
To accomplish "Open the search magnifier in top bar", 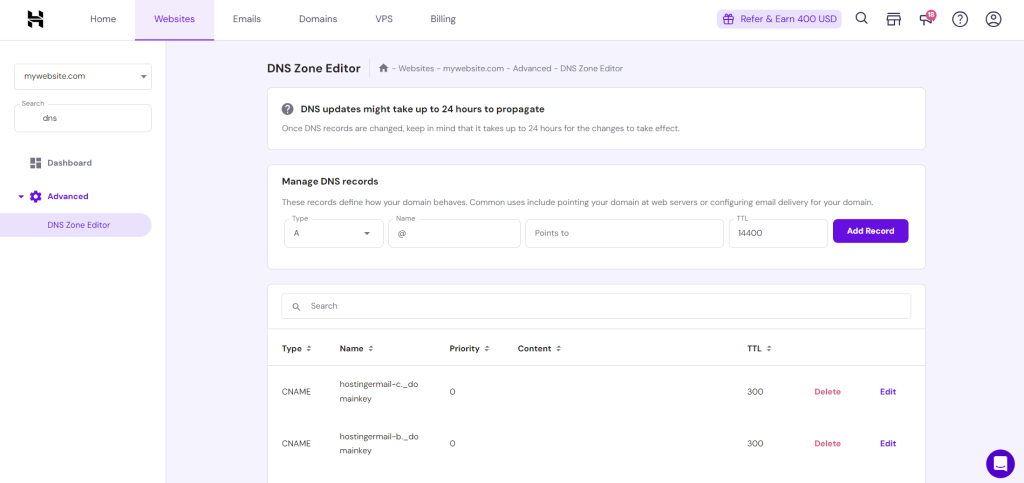I will click(x=861, y=19).
